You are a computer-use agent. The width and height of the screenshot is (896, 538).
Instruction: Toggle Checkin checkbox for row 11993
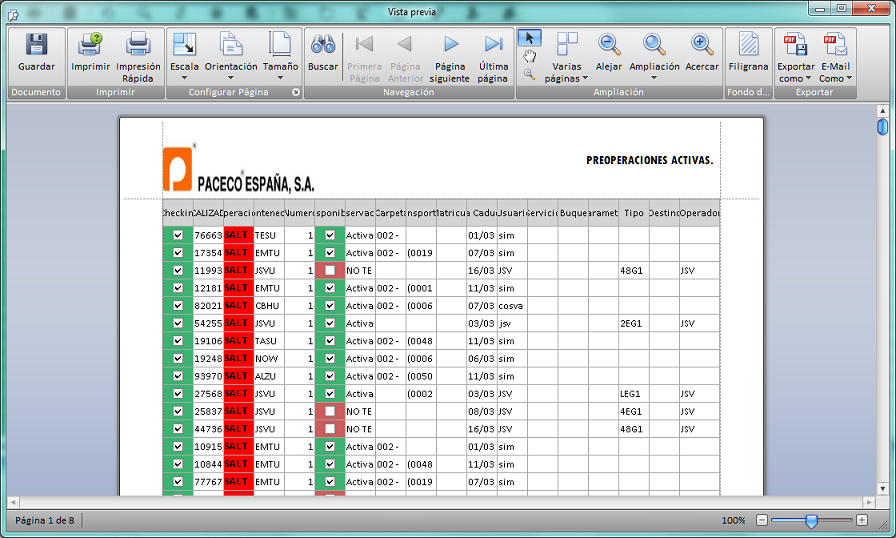(178, 270)
